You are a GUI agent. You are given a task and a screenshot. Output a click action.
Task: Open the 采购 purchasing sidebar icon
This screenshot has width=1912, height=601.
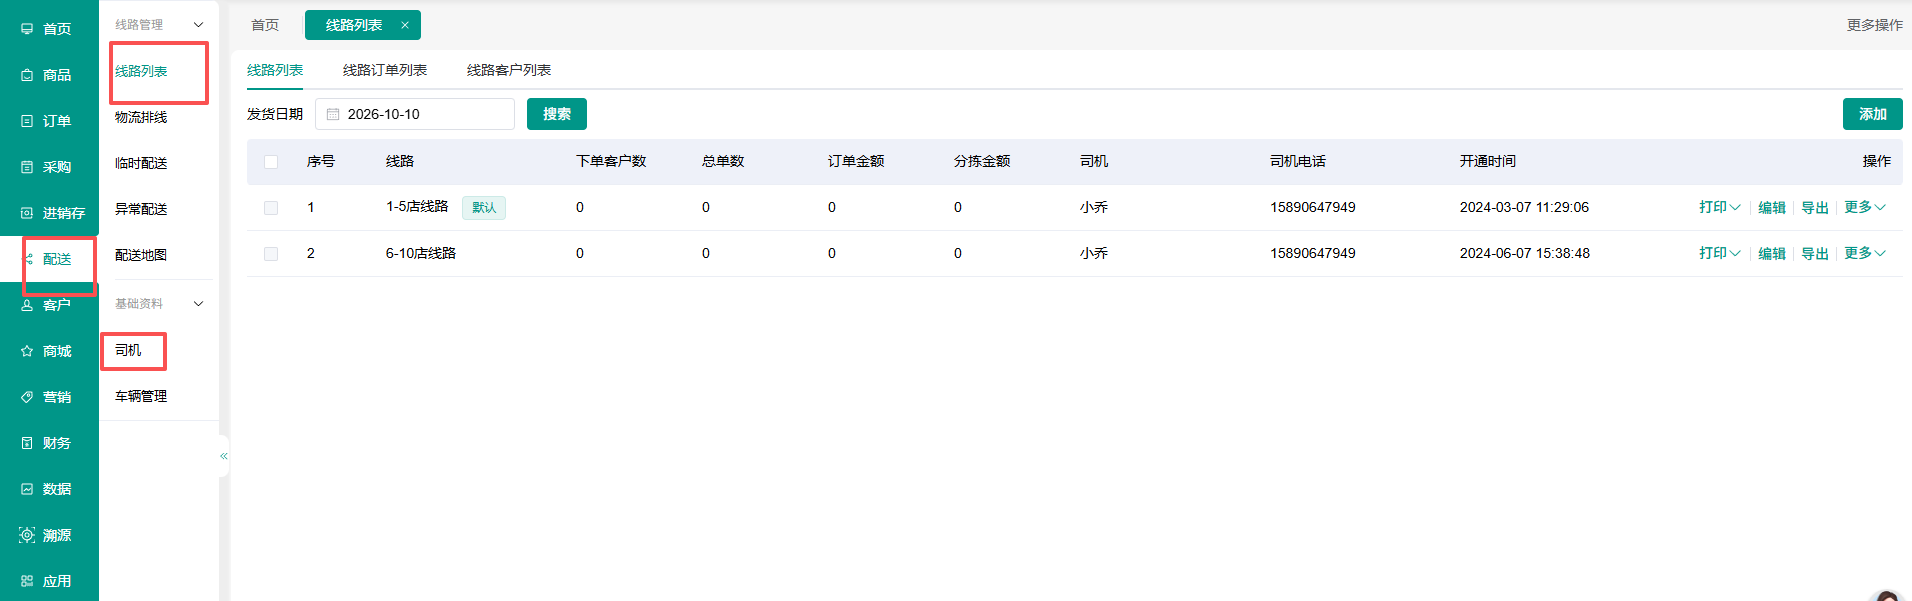click(27, 167)
